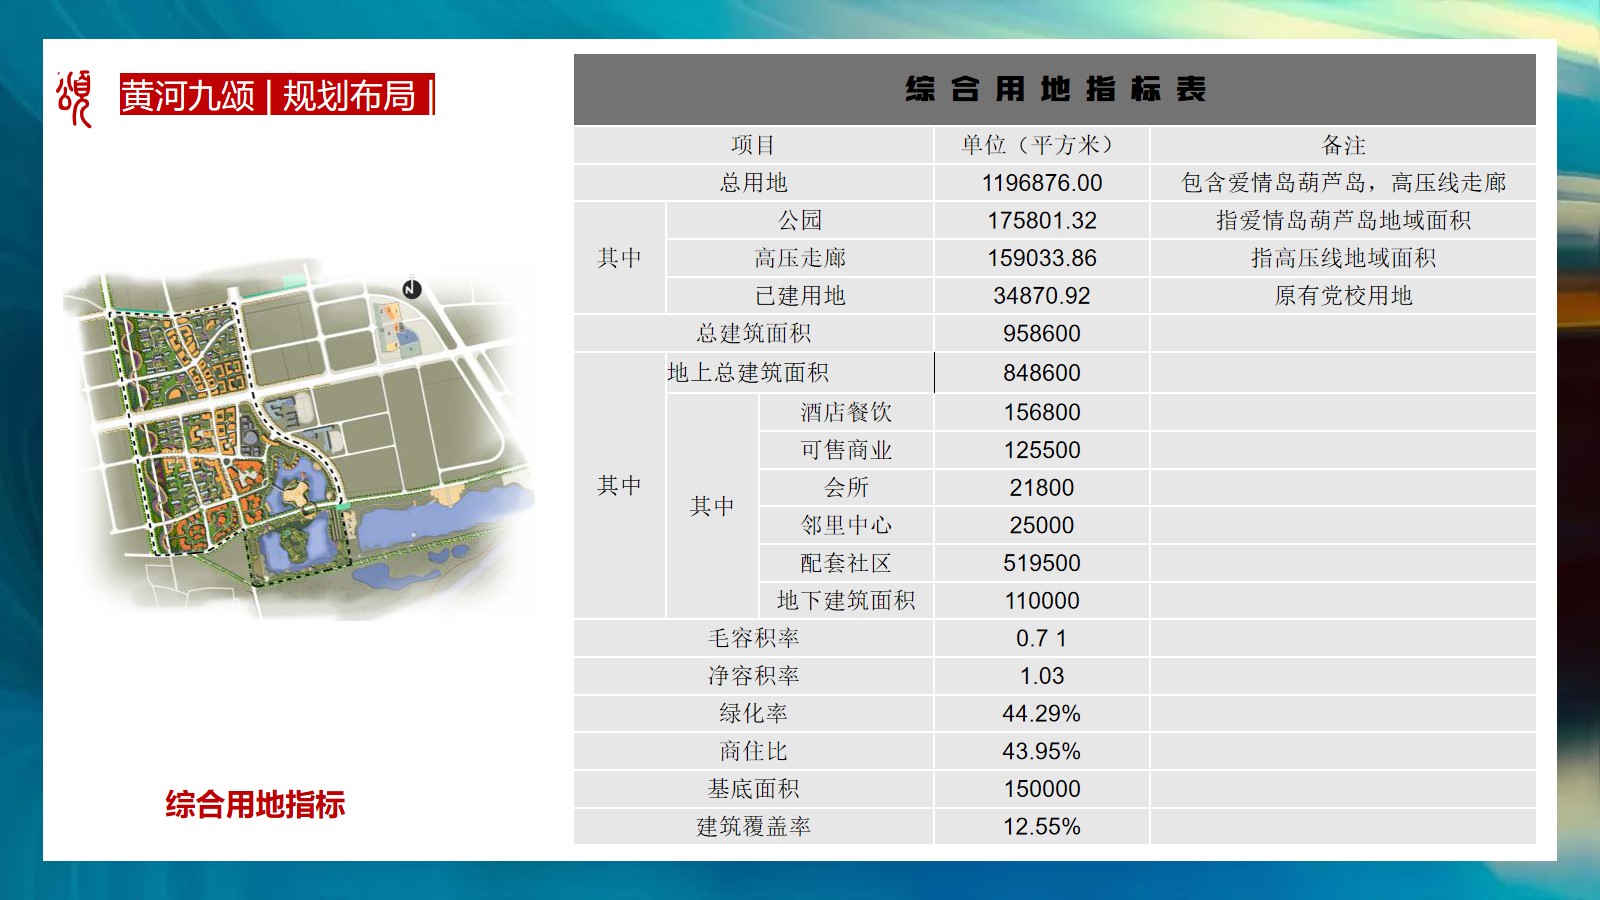Click the value 175801.32
The height and width of the screenshot is (900, 1600).
[x=1042, y=221]
